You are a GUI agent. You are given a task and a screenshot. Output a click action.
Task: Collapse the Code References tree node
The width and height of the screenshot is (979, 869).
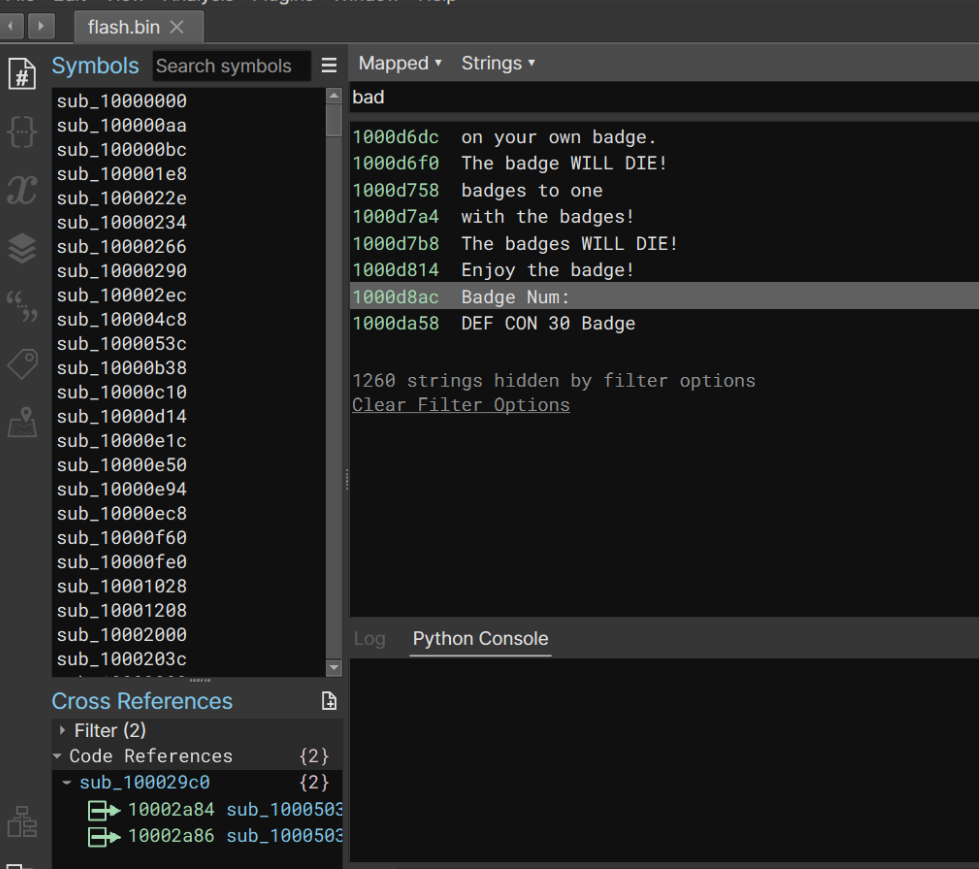coord(57,756)
